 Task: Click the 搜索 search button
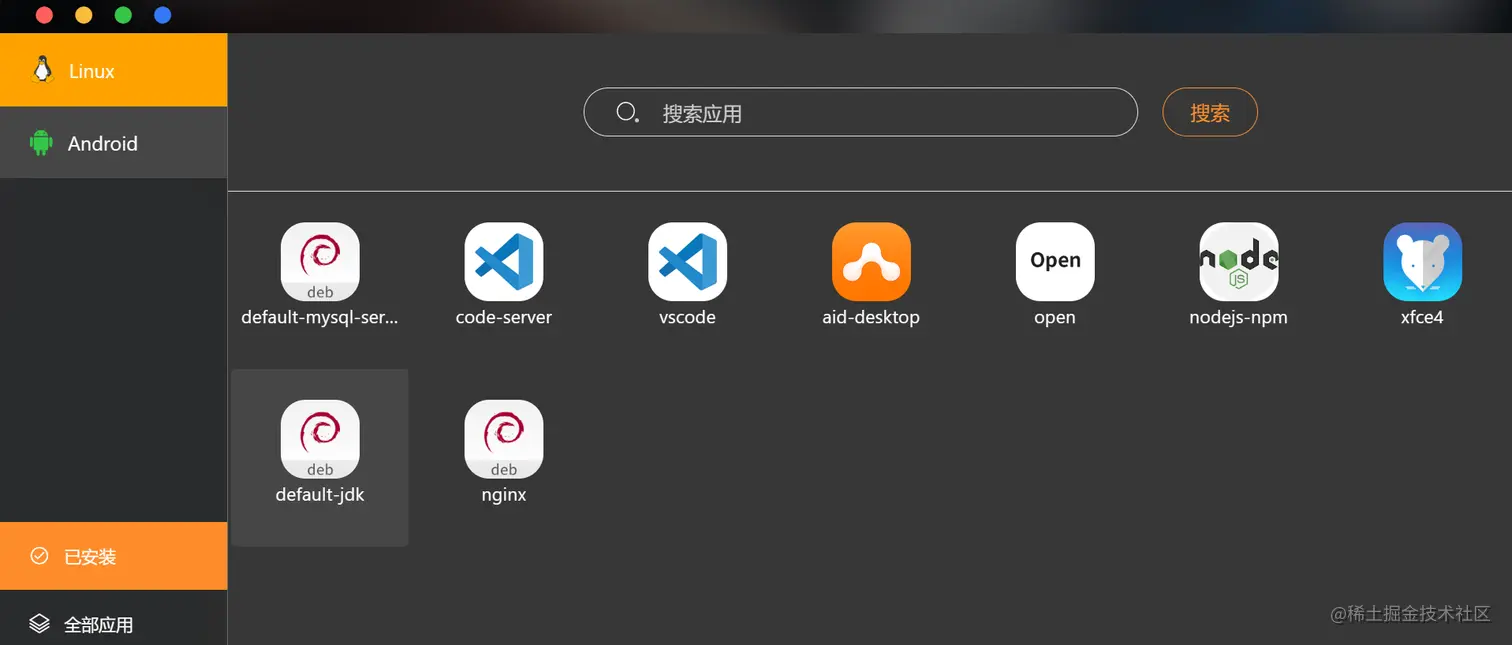pyautogui.click(x=1210, y=112)
